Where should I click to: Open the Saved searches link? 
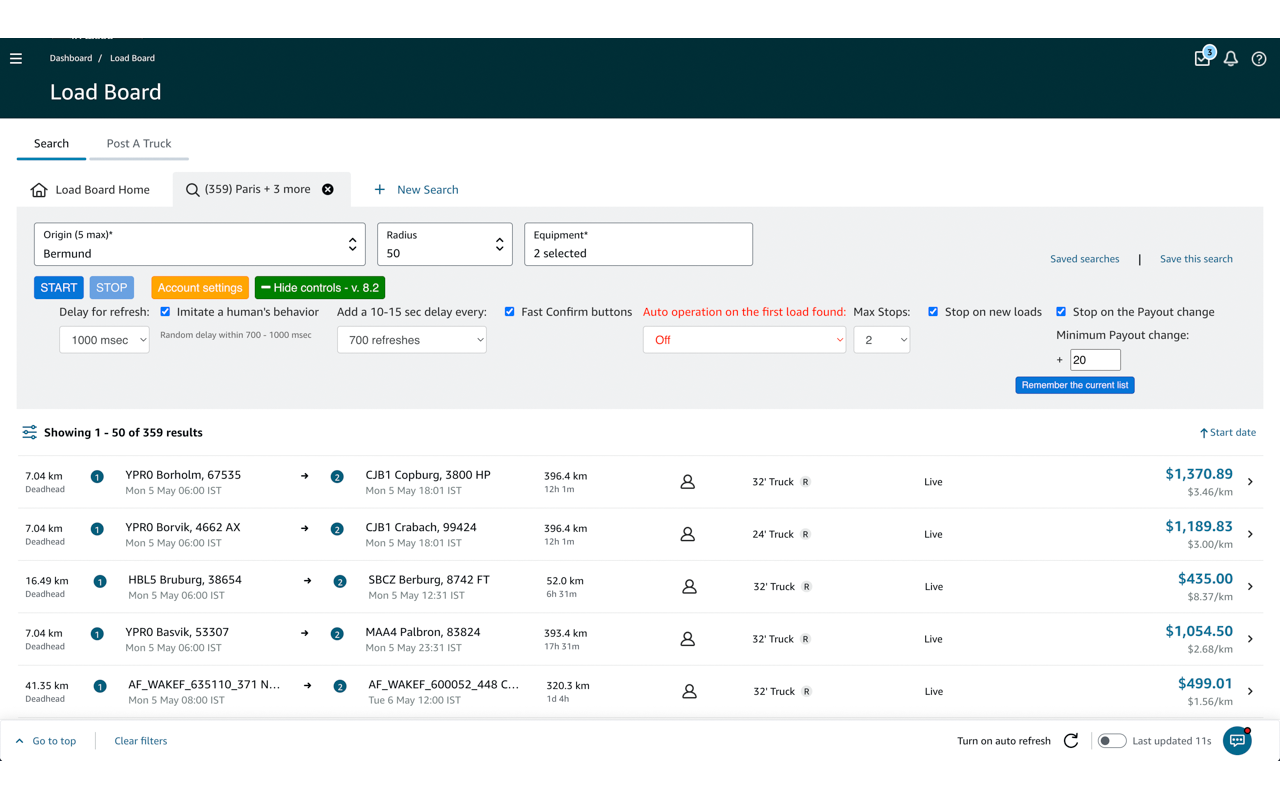coord(1085,259)
